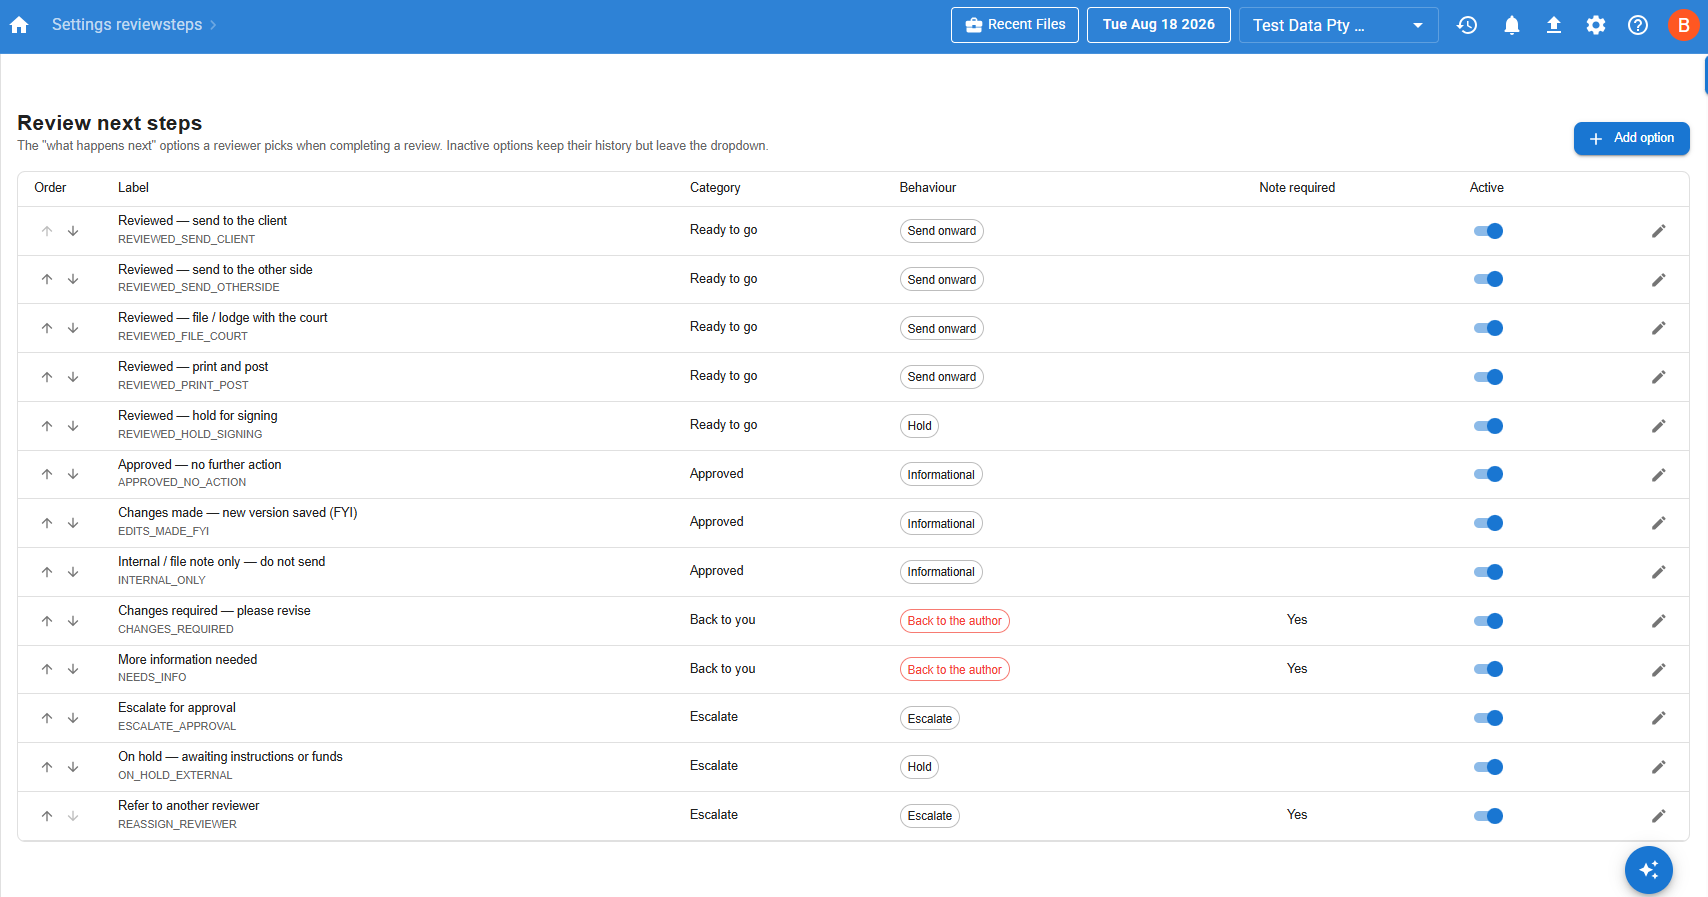Click the Note required column header

1297,188
